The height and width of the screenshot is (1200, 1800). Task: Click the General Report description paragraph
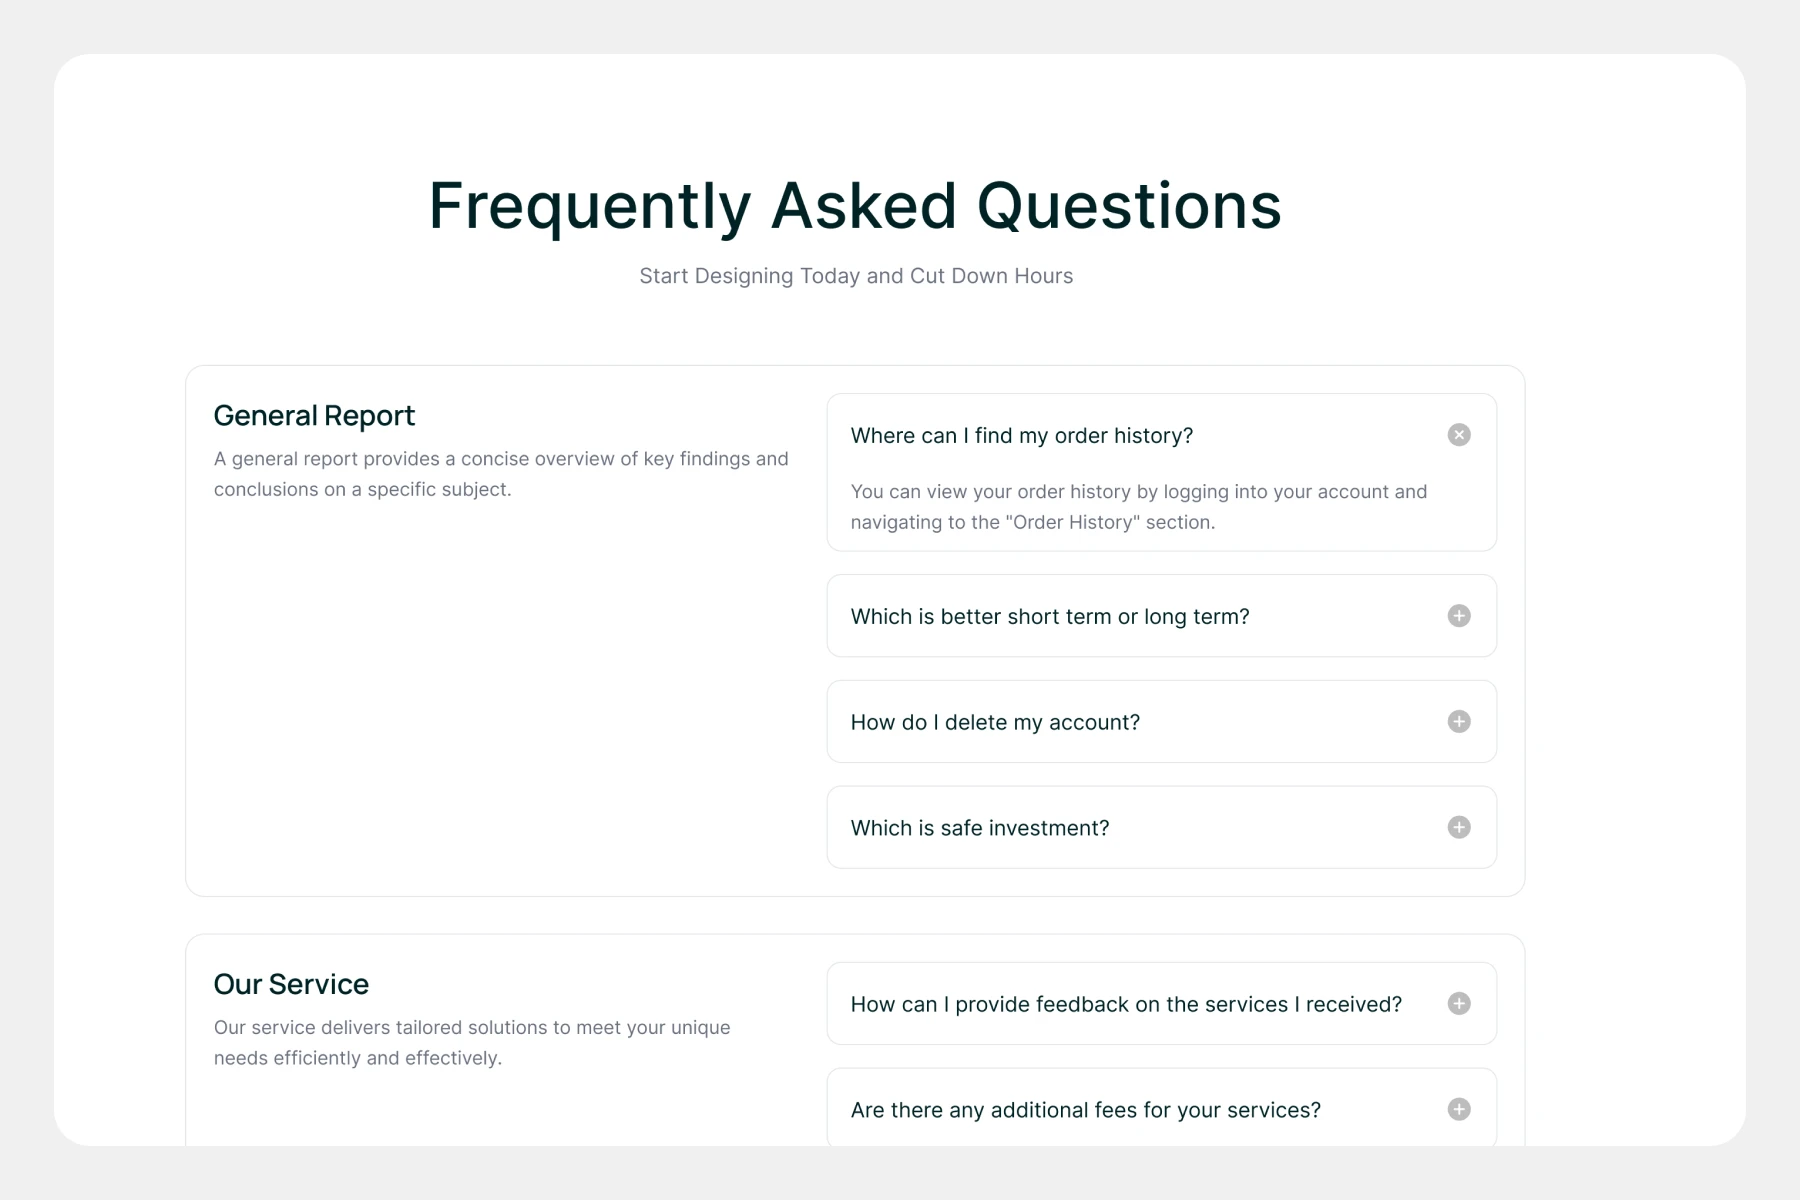pos(500,474)
